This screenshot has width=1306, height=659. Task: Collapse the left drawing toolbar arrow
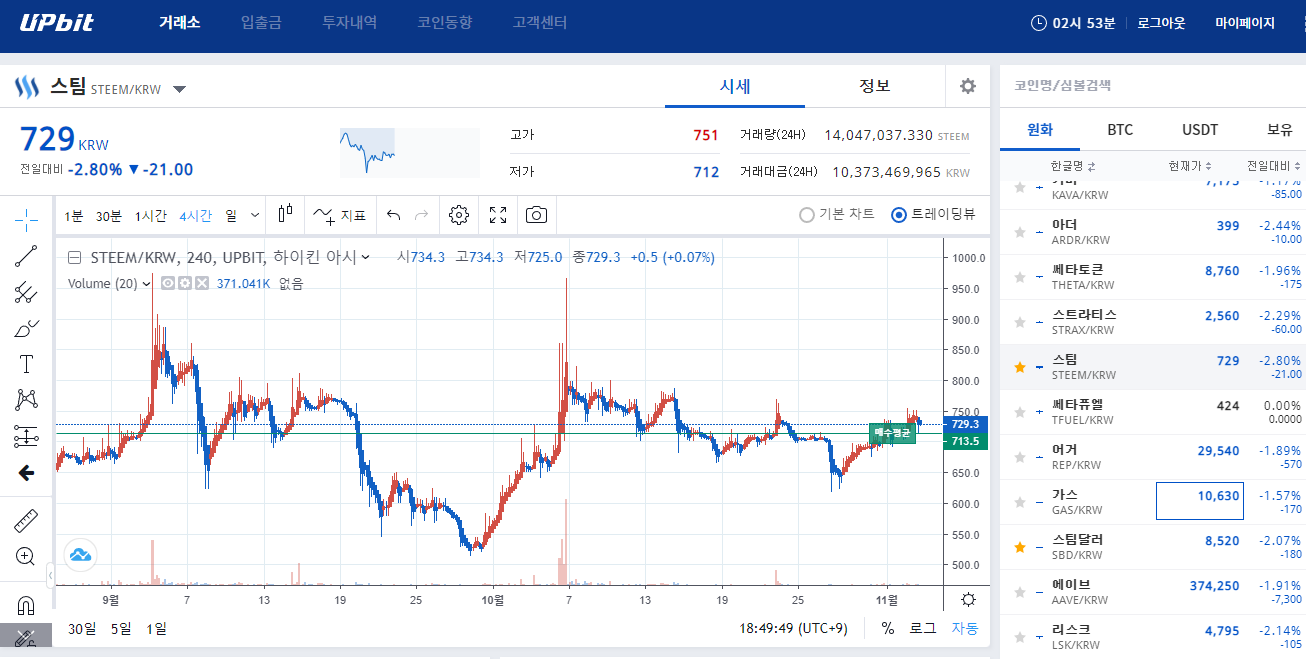click(51, 575)
